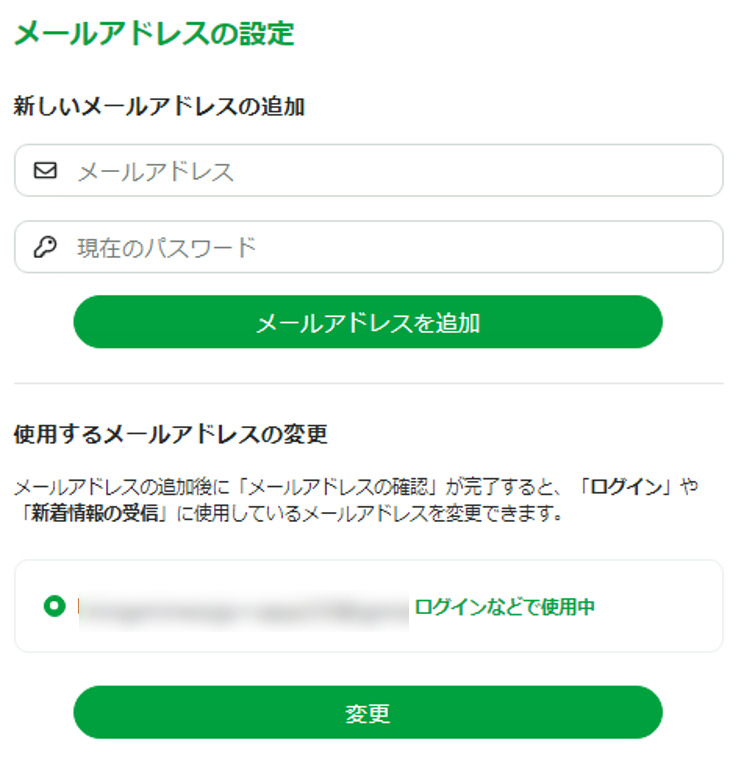Click the bold 「ログイン」 text in description
The width and height of the screenshot is (741, 770).
pyautogui.click(x=627, y=488)
